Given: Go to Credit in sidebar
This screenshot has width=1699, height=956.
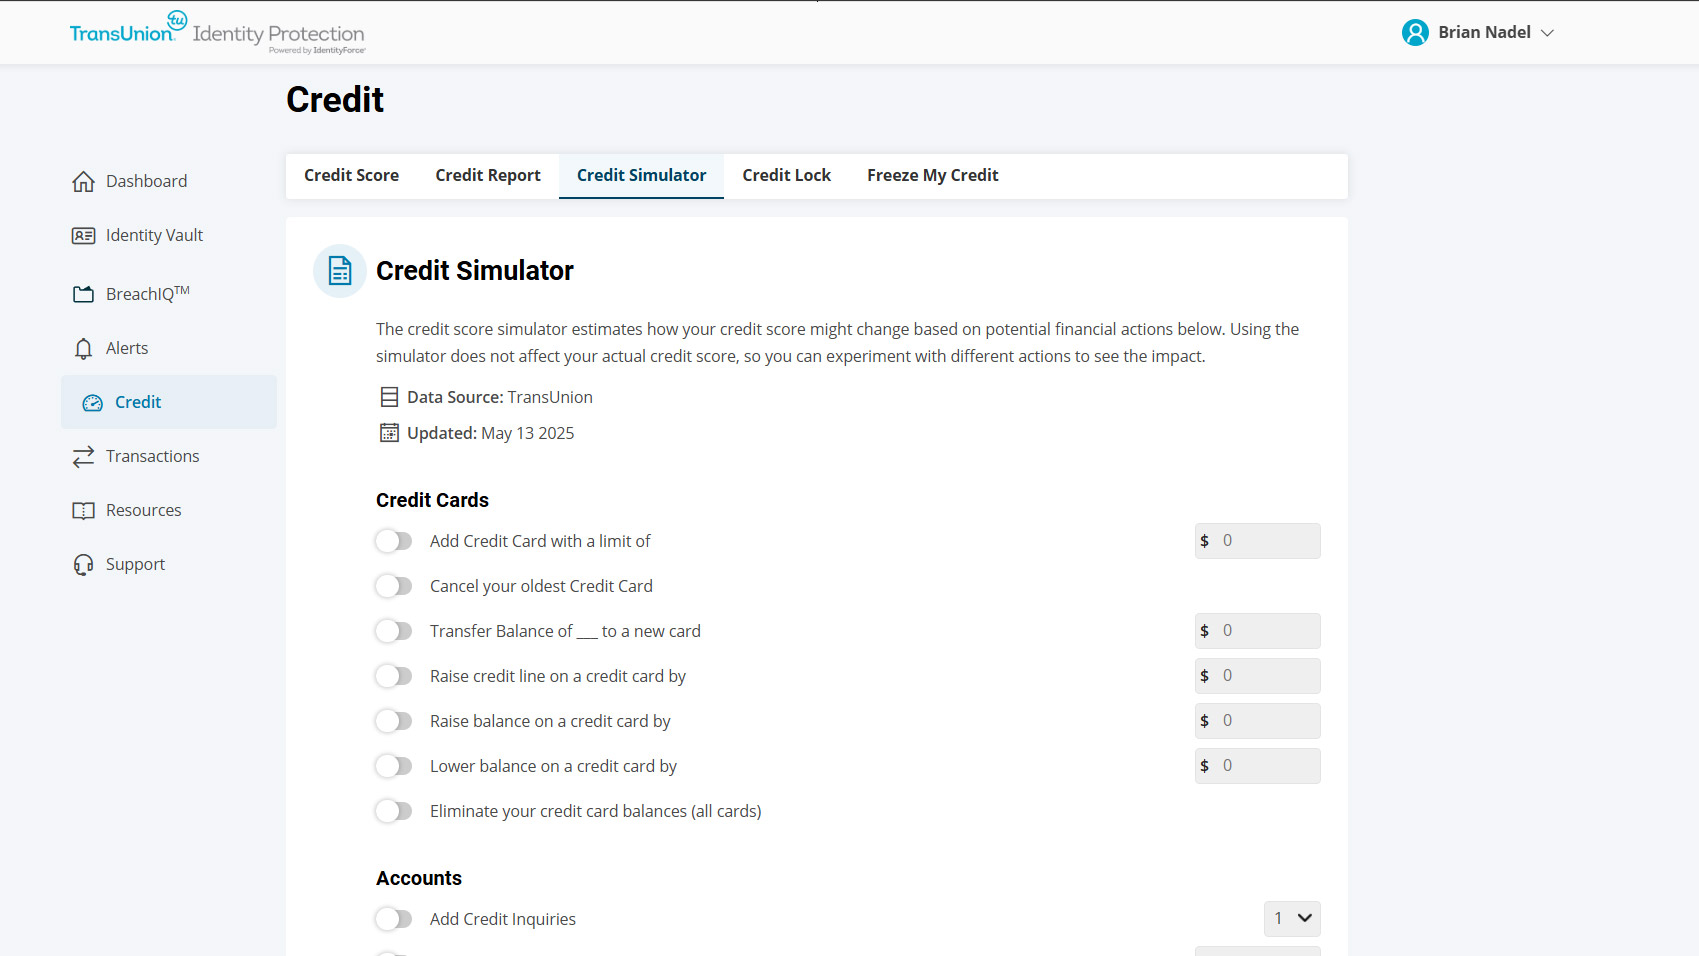Looking at the screenshot, I should [138, 402].
